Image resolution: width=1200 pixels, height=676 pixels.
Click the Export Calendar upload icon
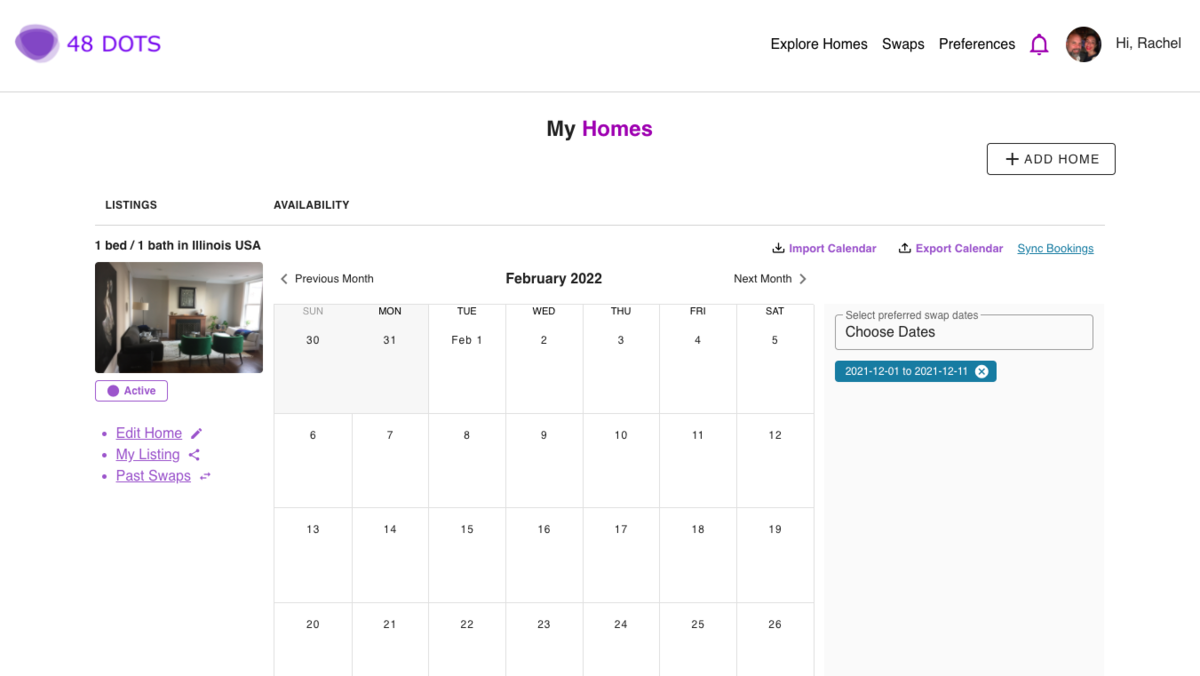coord(905,248)
